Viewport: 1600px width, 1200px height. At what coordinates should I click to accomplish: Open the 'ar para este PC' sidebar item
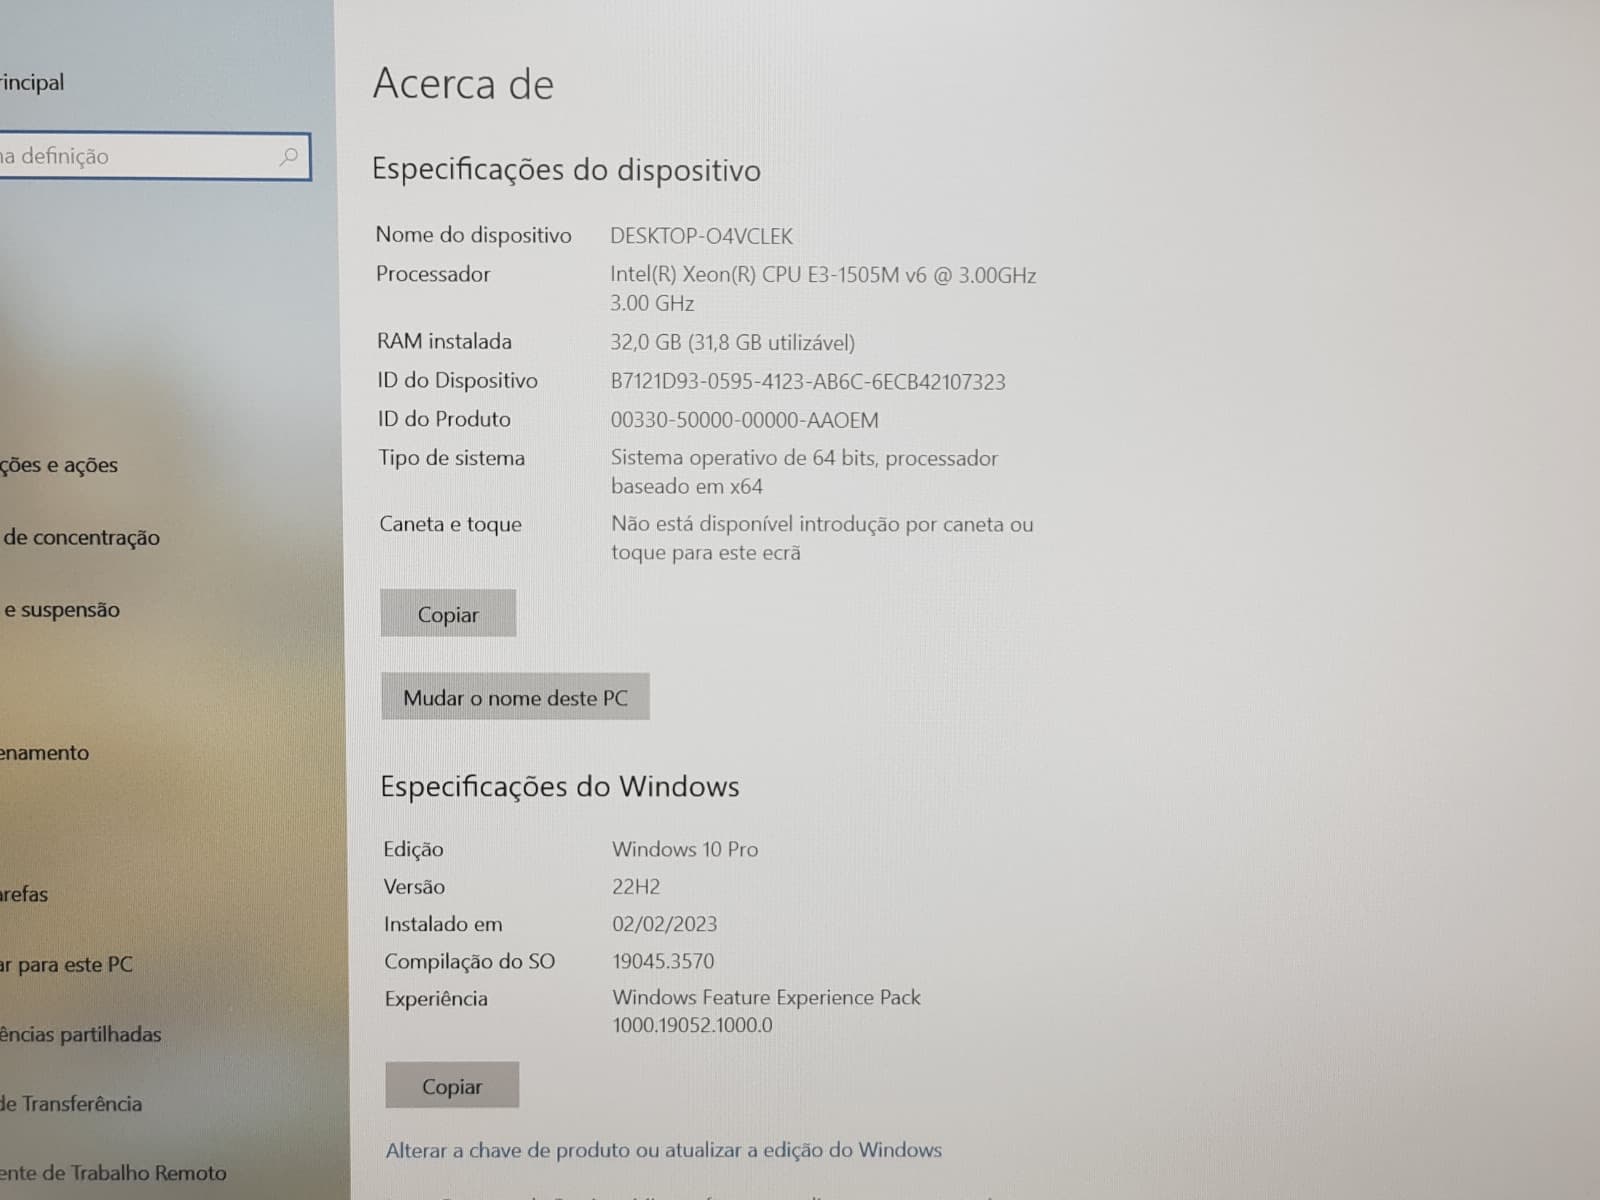coord(66,965)
